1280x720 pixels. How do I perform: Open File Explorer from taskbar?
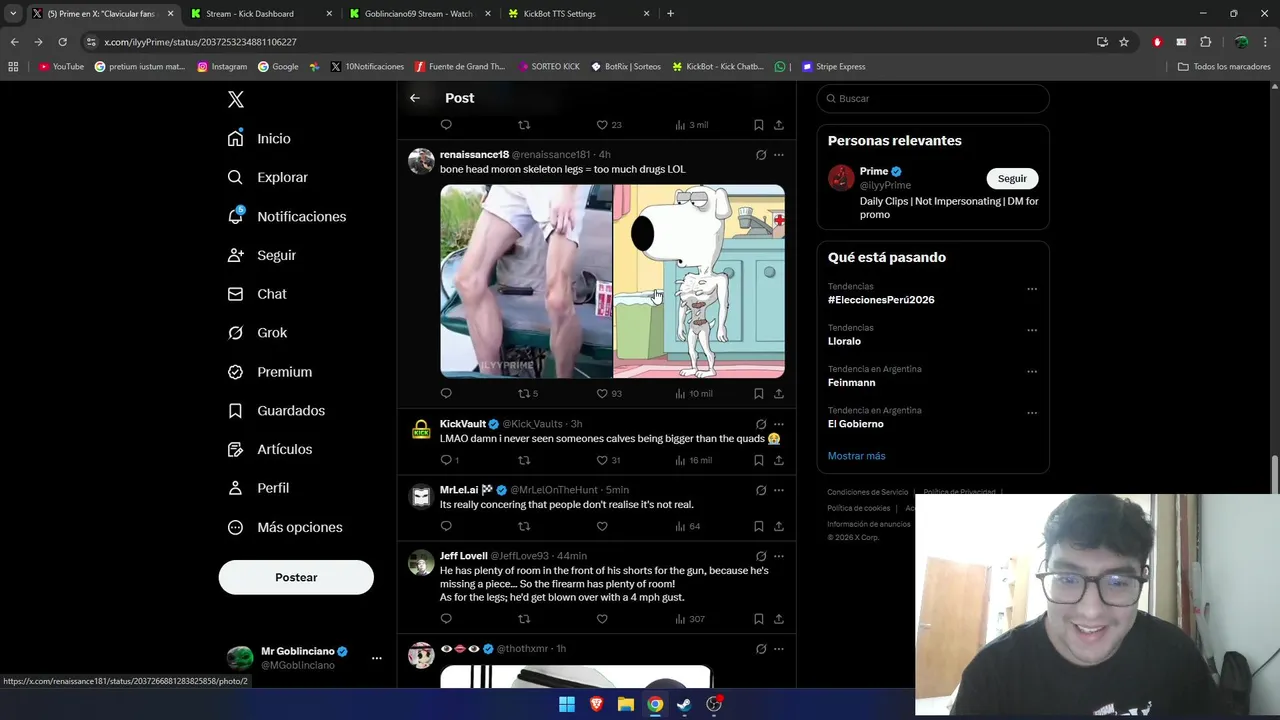[x=625, y=704]
